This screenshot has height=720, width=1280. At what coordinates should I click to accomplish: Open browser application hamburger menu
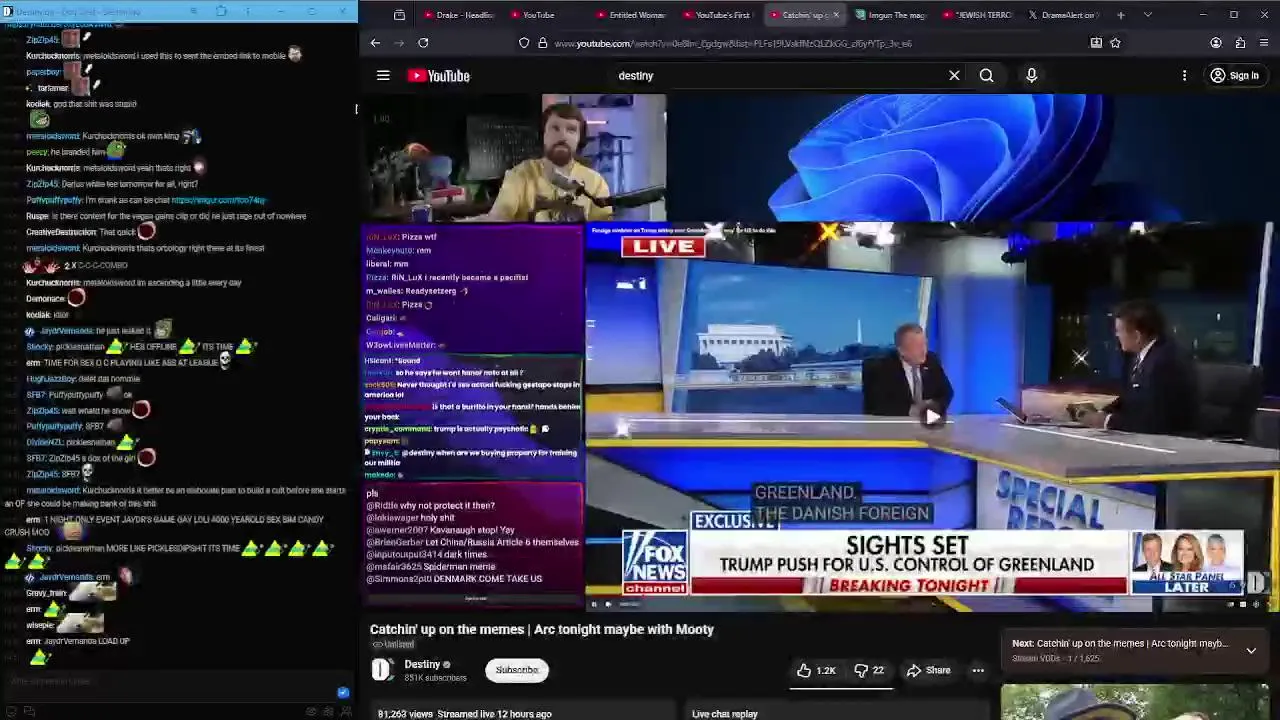pos(1264,43)
